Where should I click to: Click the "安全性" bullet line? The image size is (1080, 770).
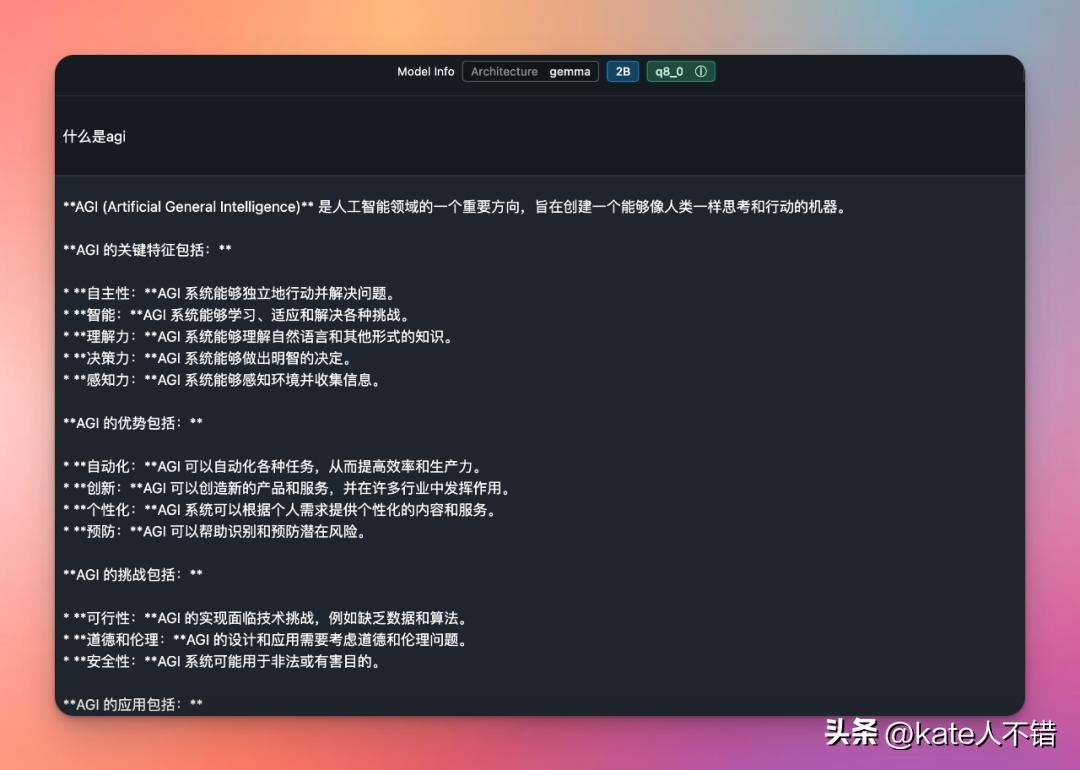tap(222, 662)
